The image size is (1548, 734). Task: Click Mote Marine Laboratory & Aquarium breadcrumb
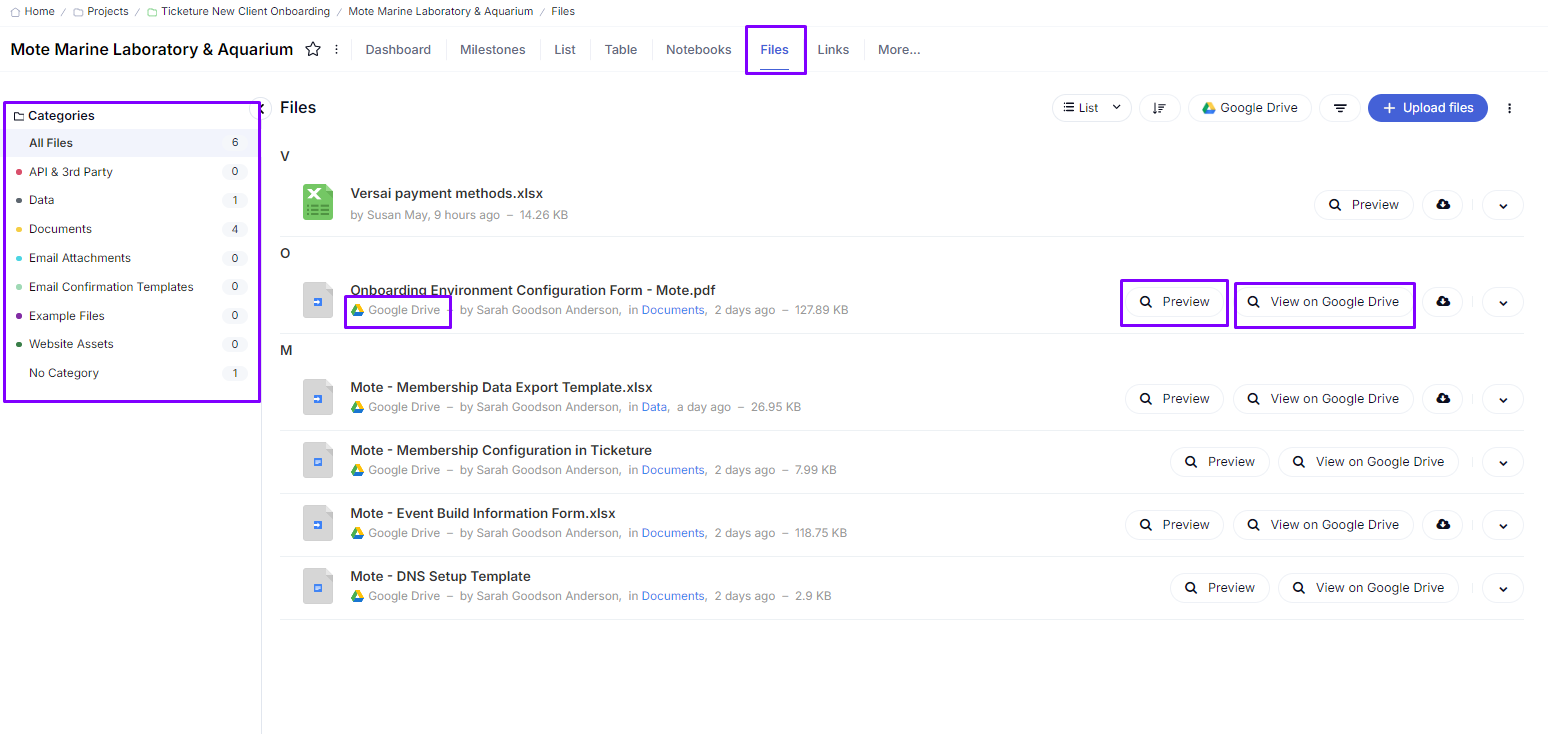coord(441,12)
